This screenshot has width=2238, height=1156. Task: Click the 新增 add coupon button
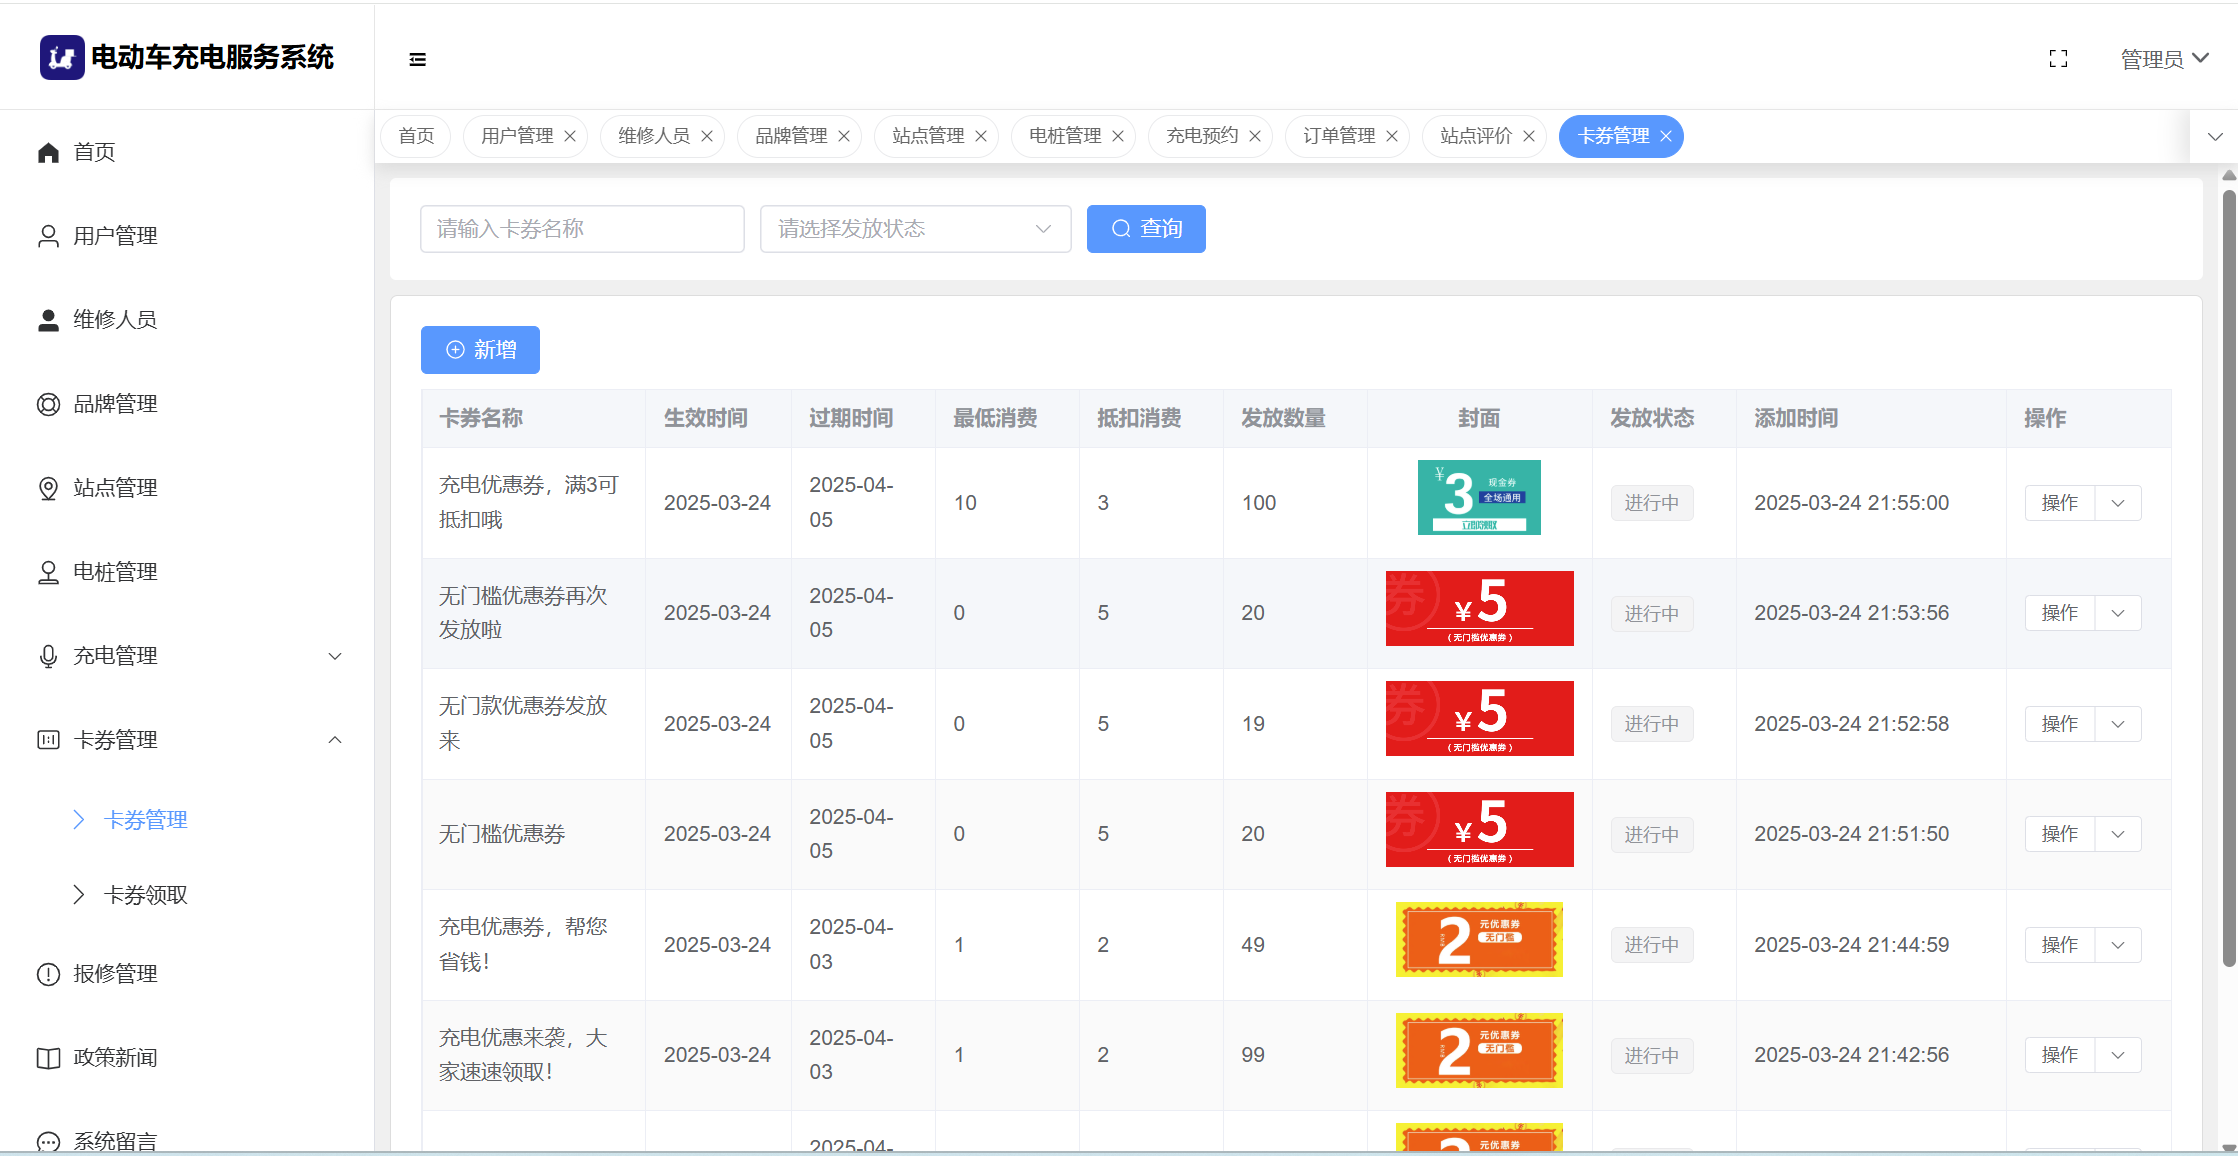[x=480, y=350]
